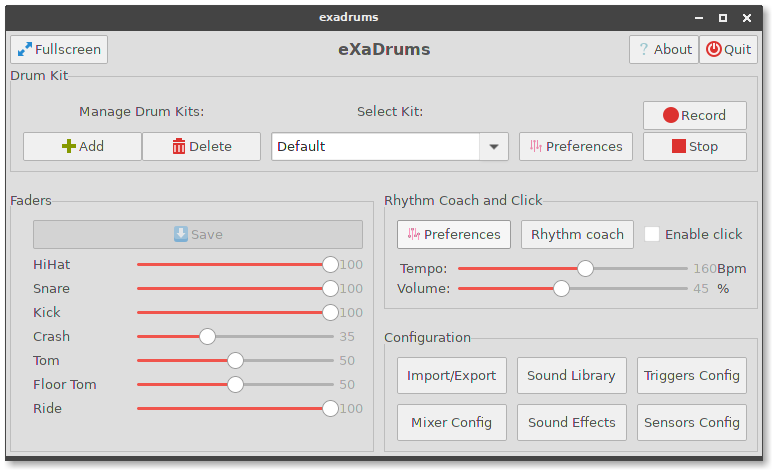Image resolution: width=772 pixels, height=470 pixels.
Task: Maximize the exadrums window
Action: click(723, 18)
